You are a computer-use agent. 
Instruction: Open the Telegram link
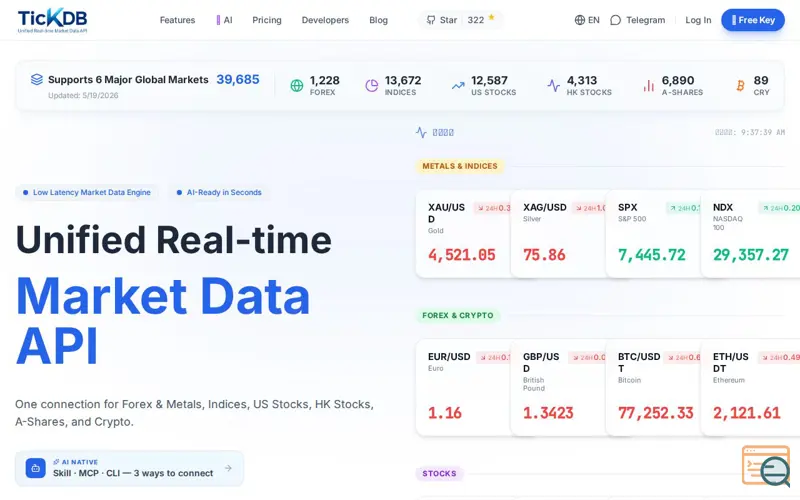click(x=638, y=20)
